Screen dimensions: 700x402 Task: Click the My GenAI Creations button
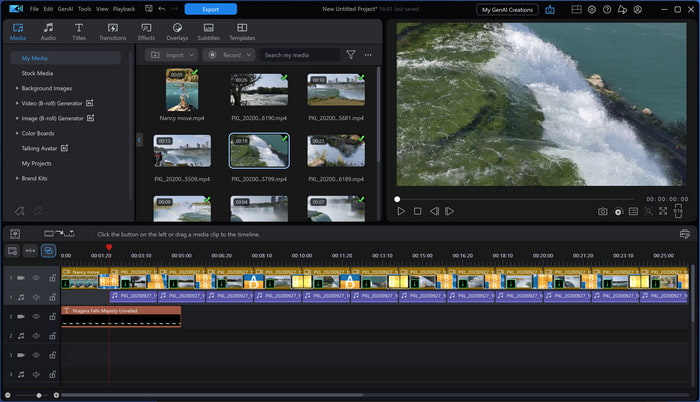[505, 9]
